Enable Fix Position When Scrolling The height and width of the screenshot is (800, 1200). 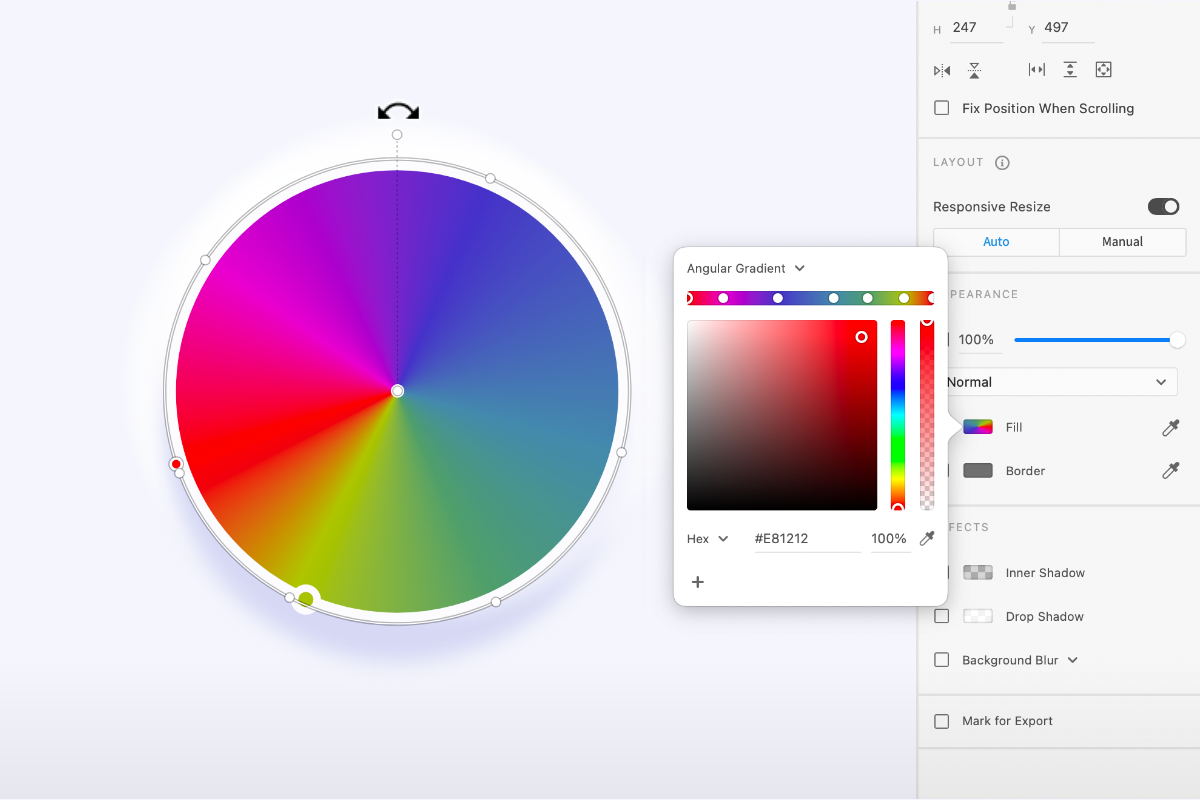[x=941, y=108]
